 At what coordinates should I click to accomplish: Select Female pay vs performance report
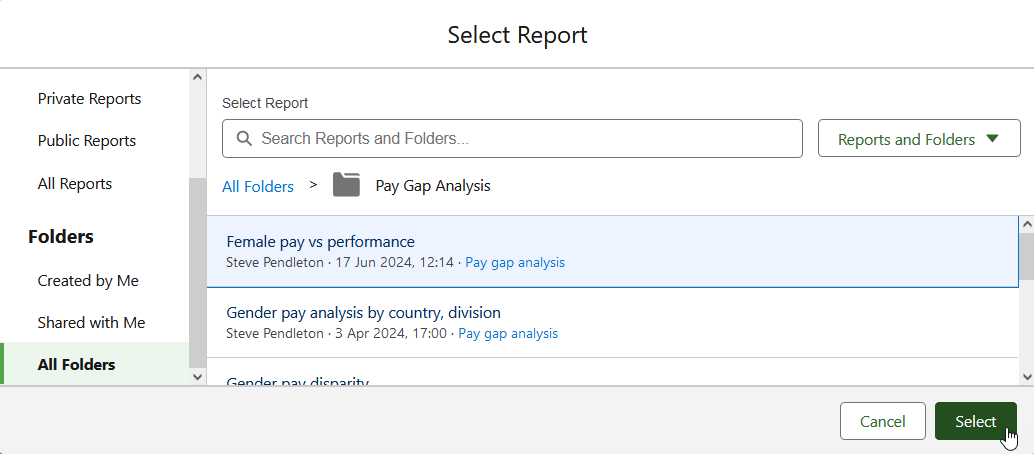point(321,242)
